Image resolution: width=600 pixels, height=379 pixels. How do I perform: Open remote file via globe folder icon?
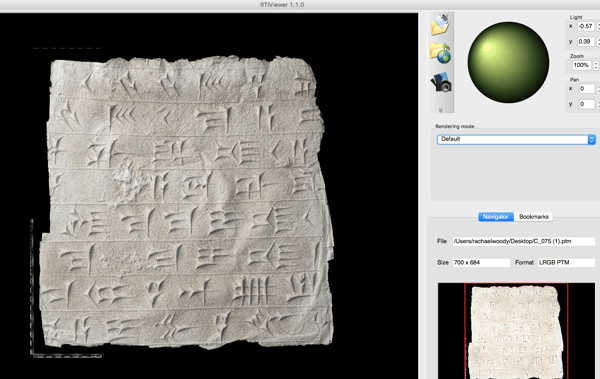pyautogui.click(x=440, y=53)
